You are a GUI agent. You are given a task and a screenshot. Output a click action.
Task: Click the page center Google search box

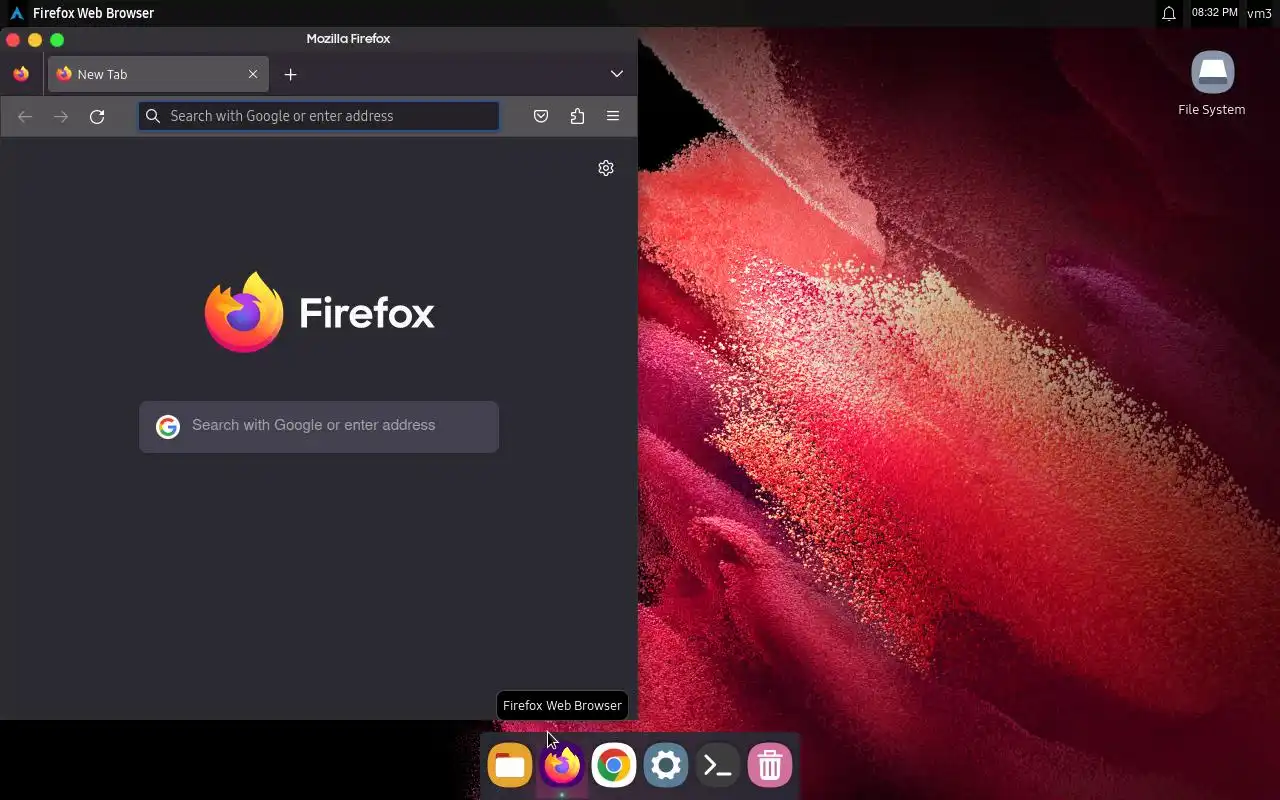click(319, 426)
